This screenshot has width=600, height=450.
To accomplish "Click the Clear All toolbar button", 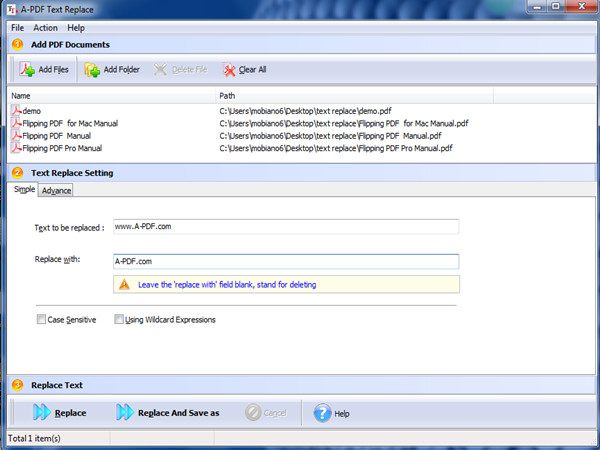I will pyautogui.click(x=244, y=69).
